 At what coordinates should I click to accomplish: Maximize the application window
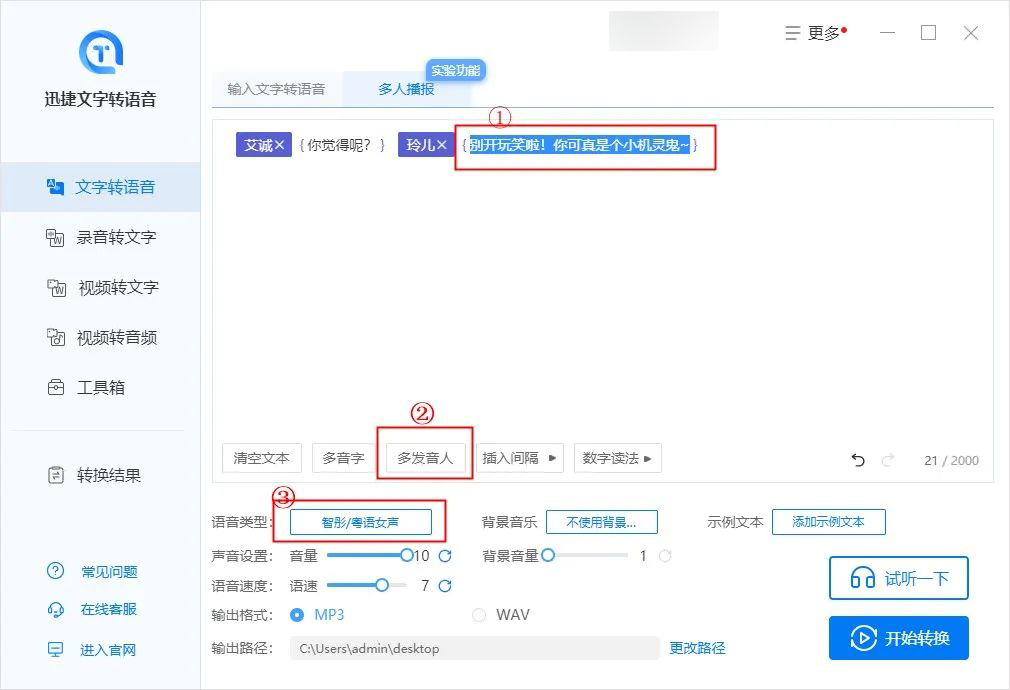coord(928,33)
